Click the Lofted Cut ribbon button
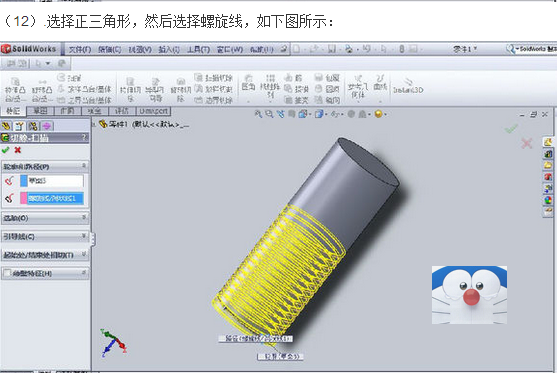The height and width of the screenshot is (374, 557). coord(214,89)
